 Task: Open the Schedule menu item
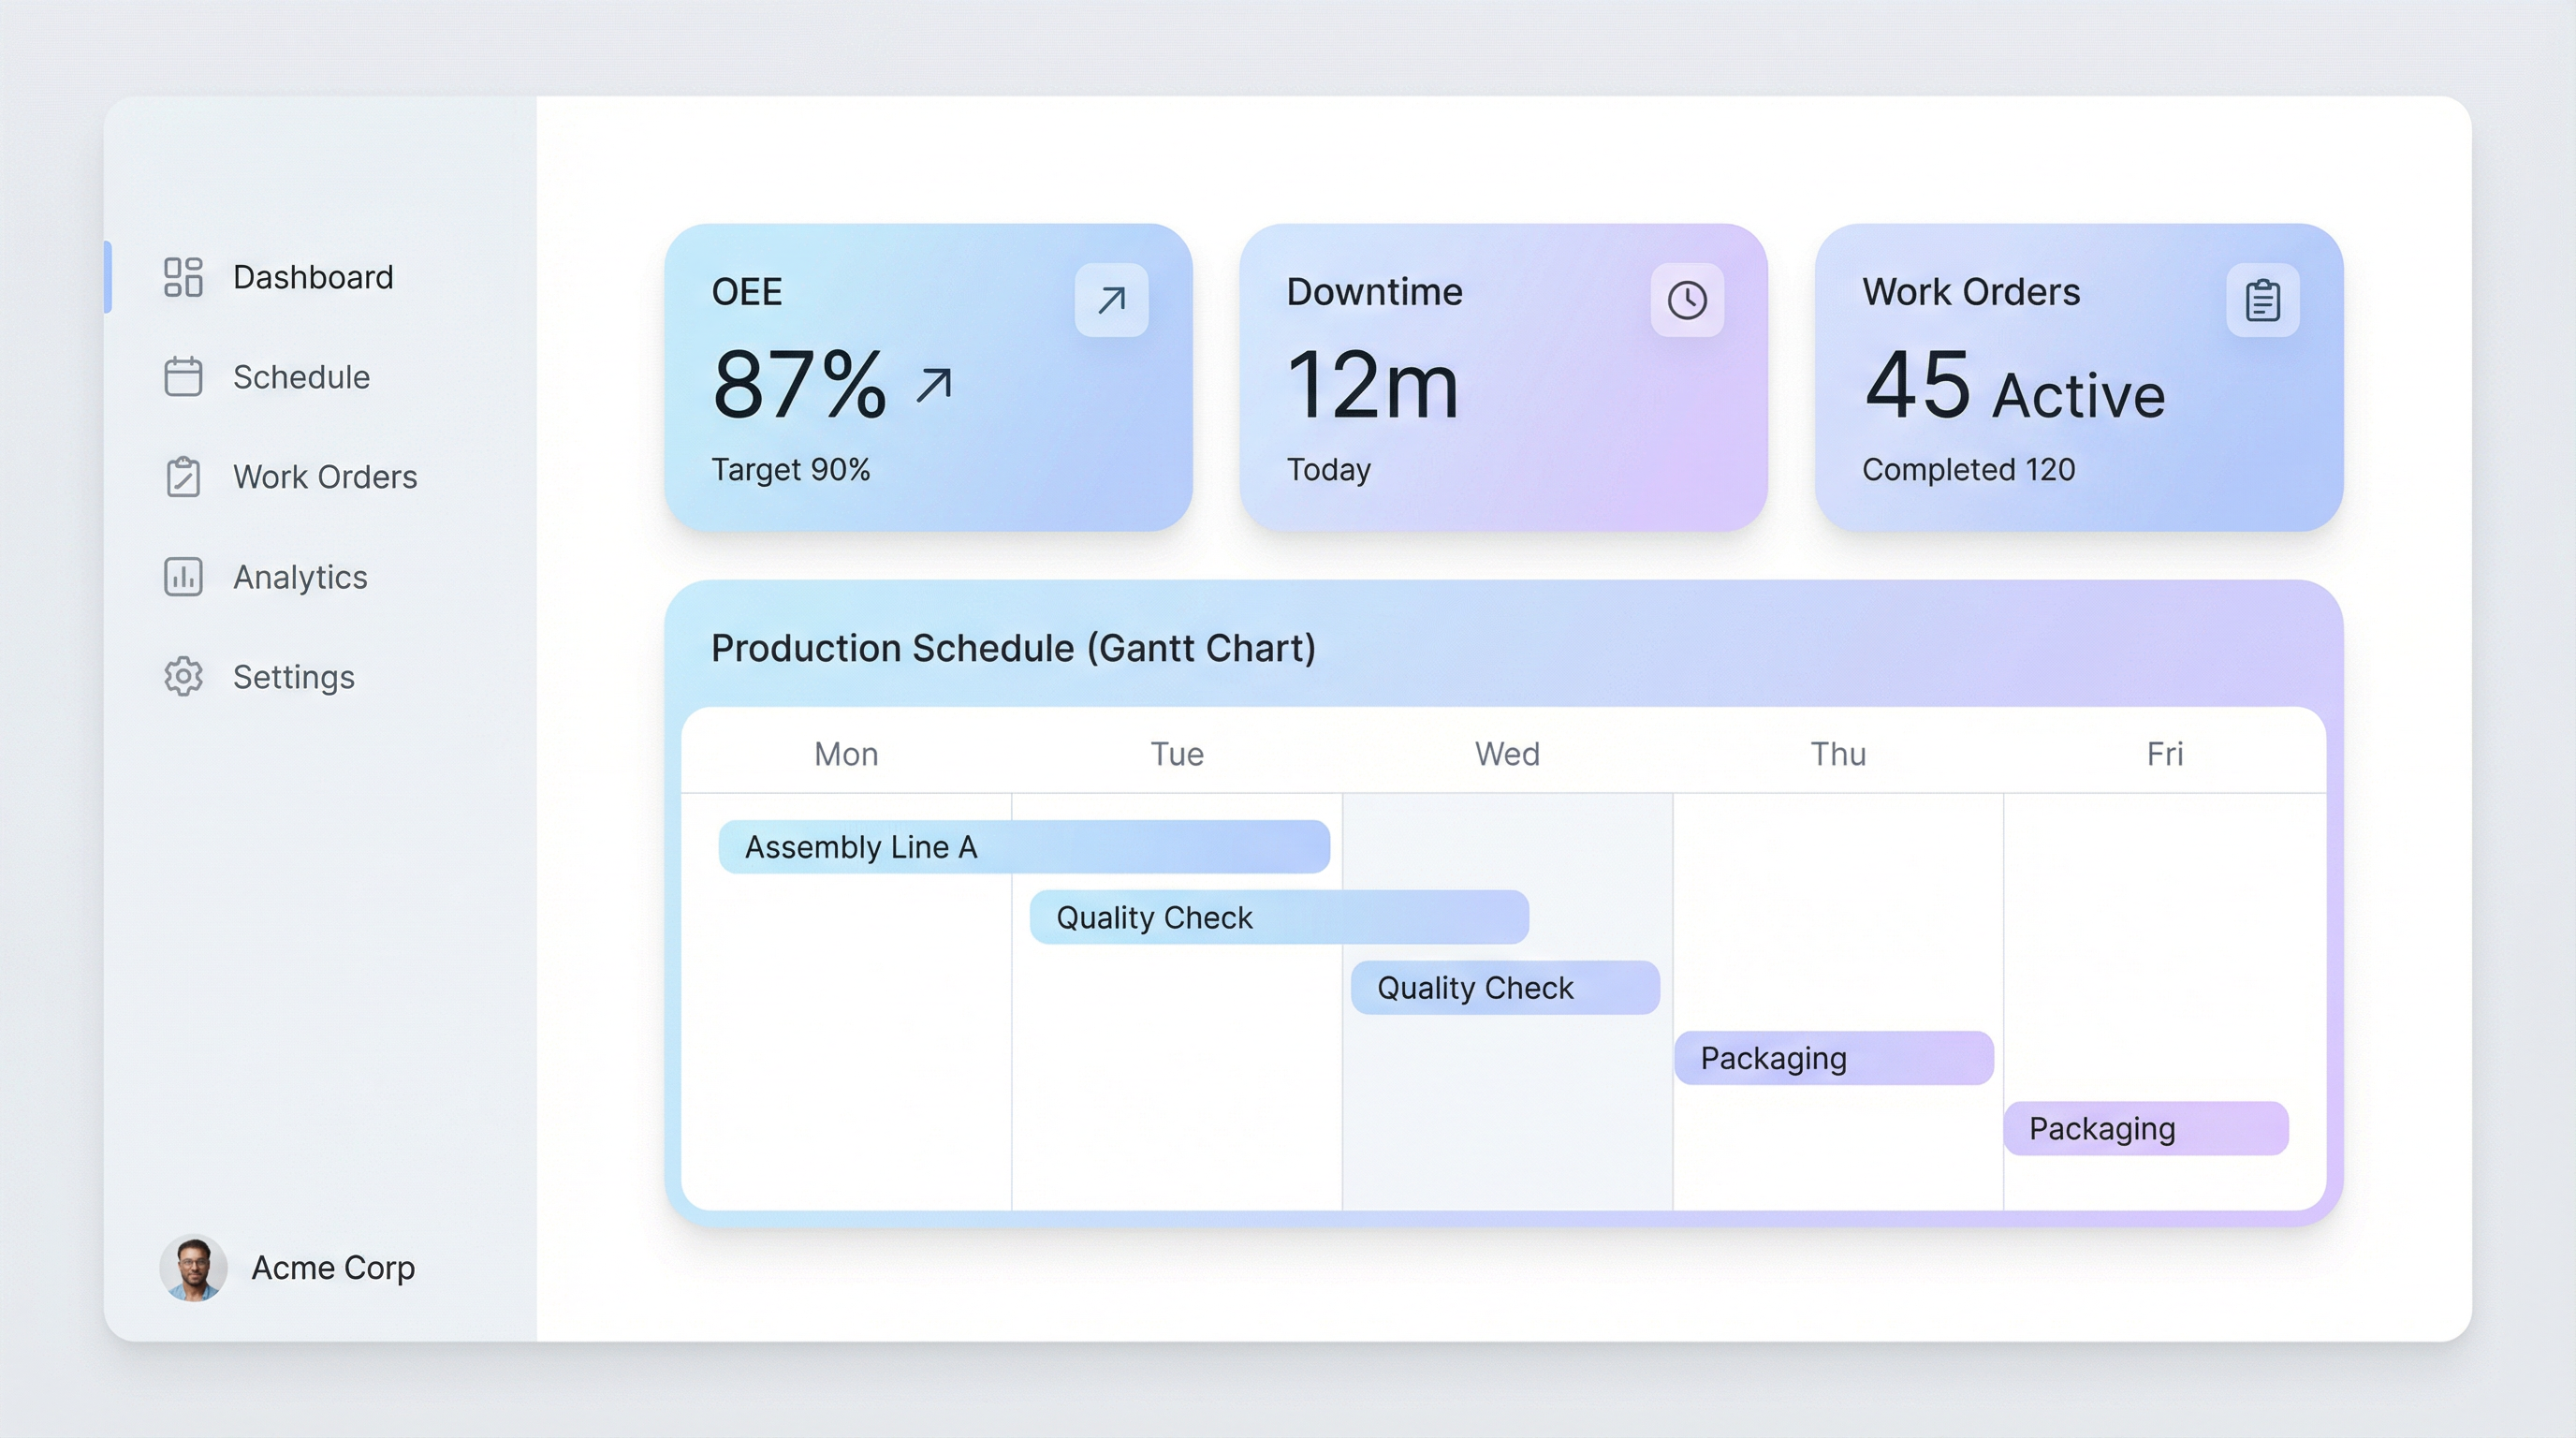[x=301, y=377]
